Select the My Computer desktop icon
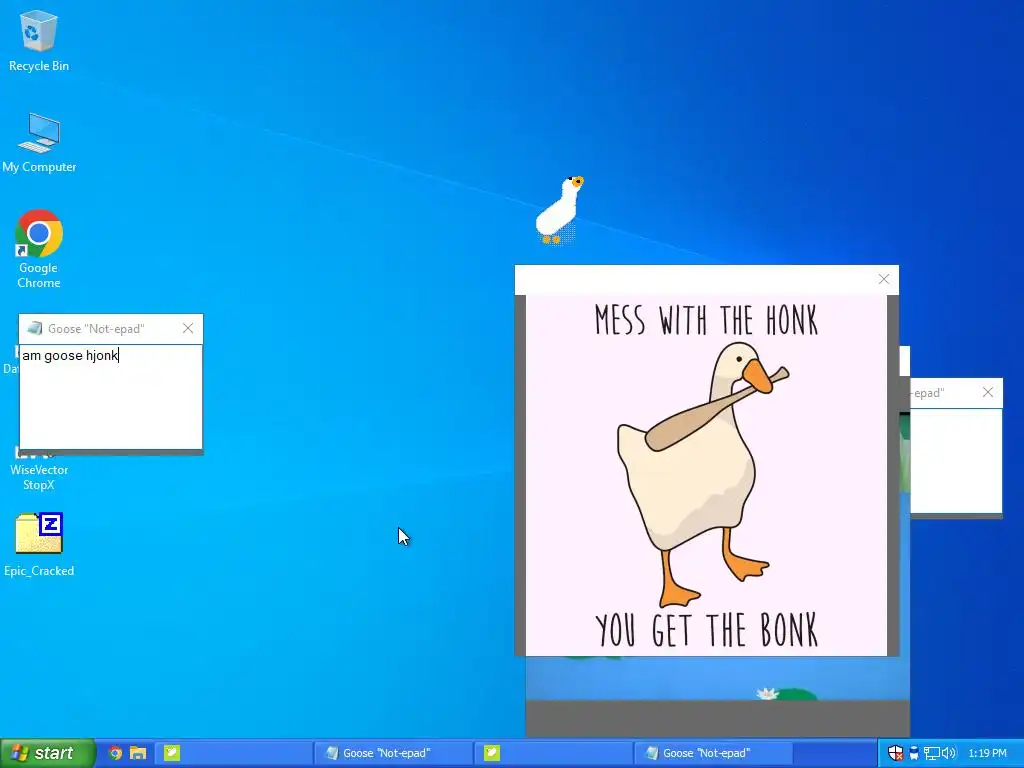Image resolution: width=1024 pixels, height=768 pixels. pyautogui.click(x=39, y=143)
